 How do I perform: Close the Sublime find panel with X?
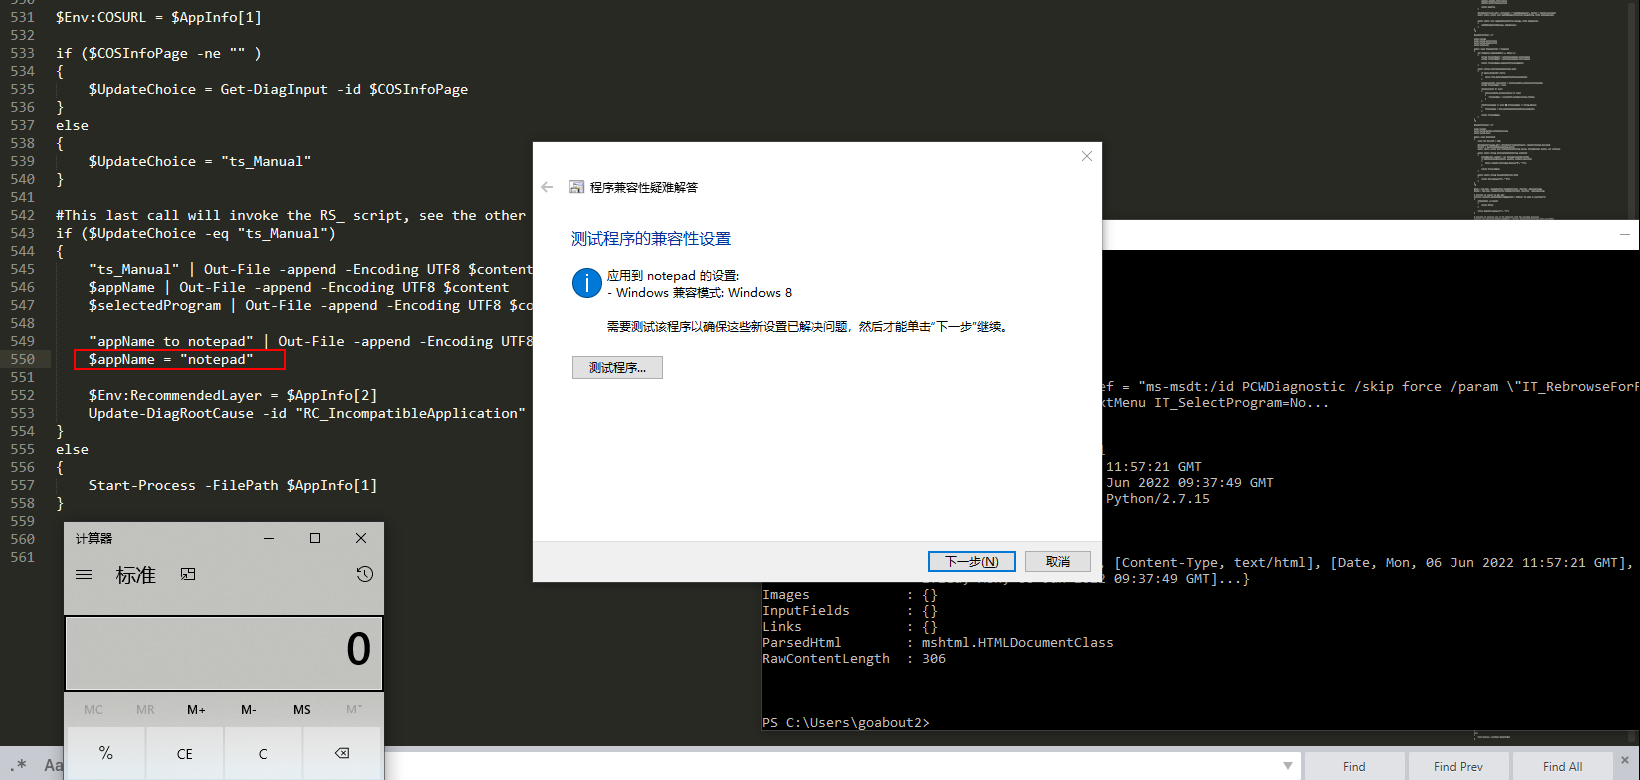[1625, 761]
